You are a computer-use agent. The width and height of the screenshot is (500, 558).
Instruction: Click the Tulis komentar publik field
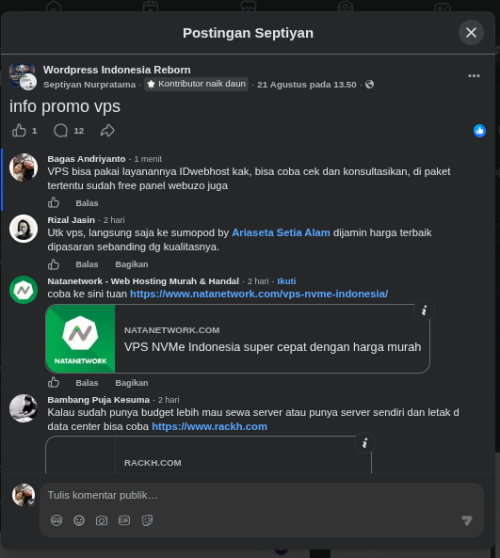(262, 495)
